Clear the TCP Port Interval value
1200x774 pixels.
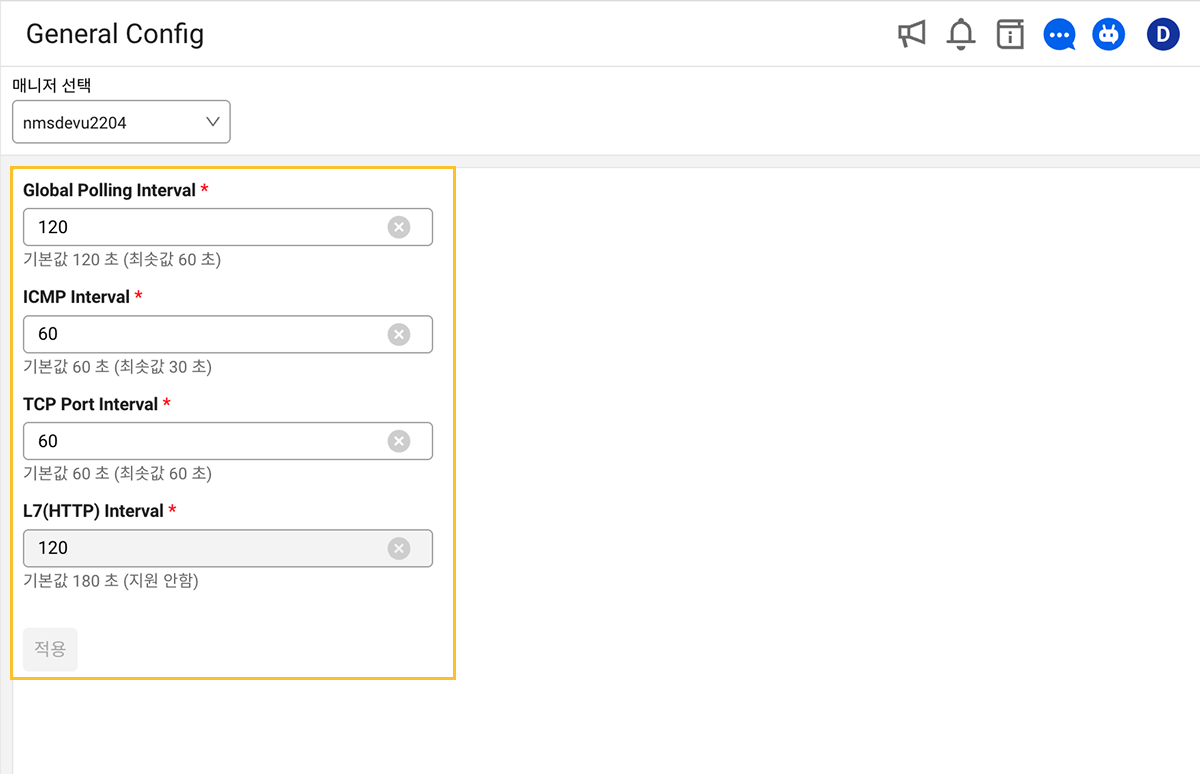[399, 441]
